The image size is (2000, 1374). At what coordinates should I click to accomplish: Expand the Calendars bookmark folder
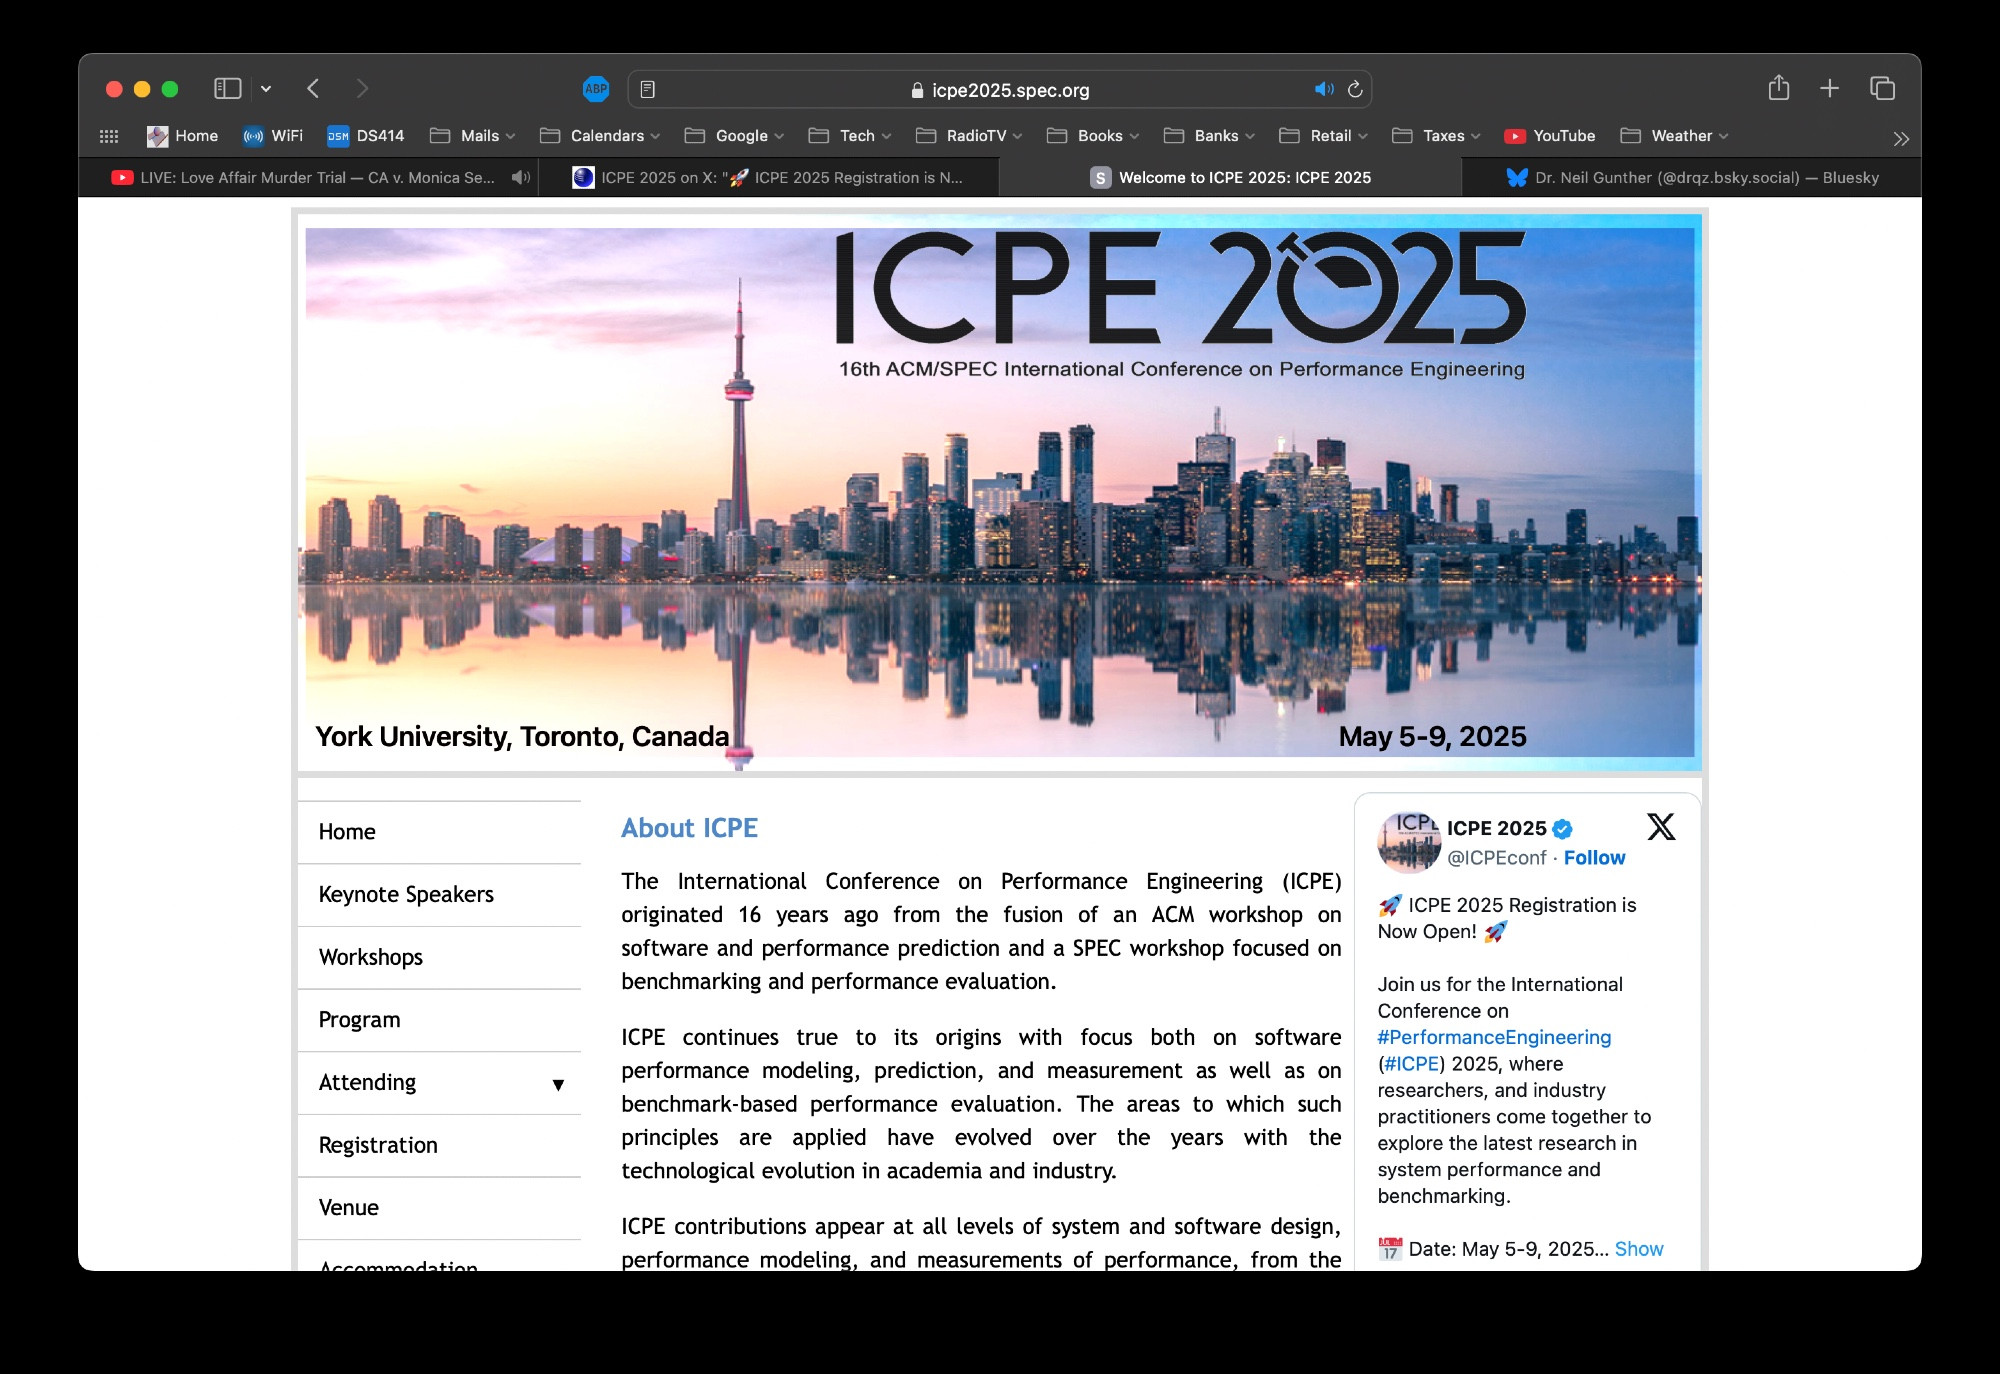[599, 136]
